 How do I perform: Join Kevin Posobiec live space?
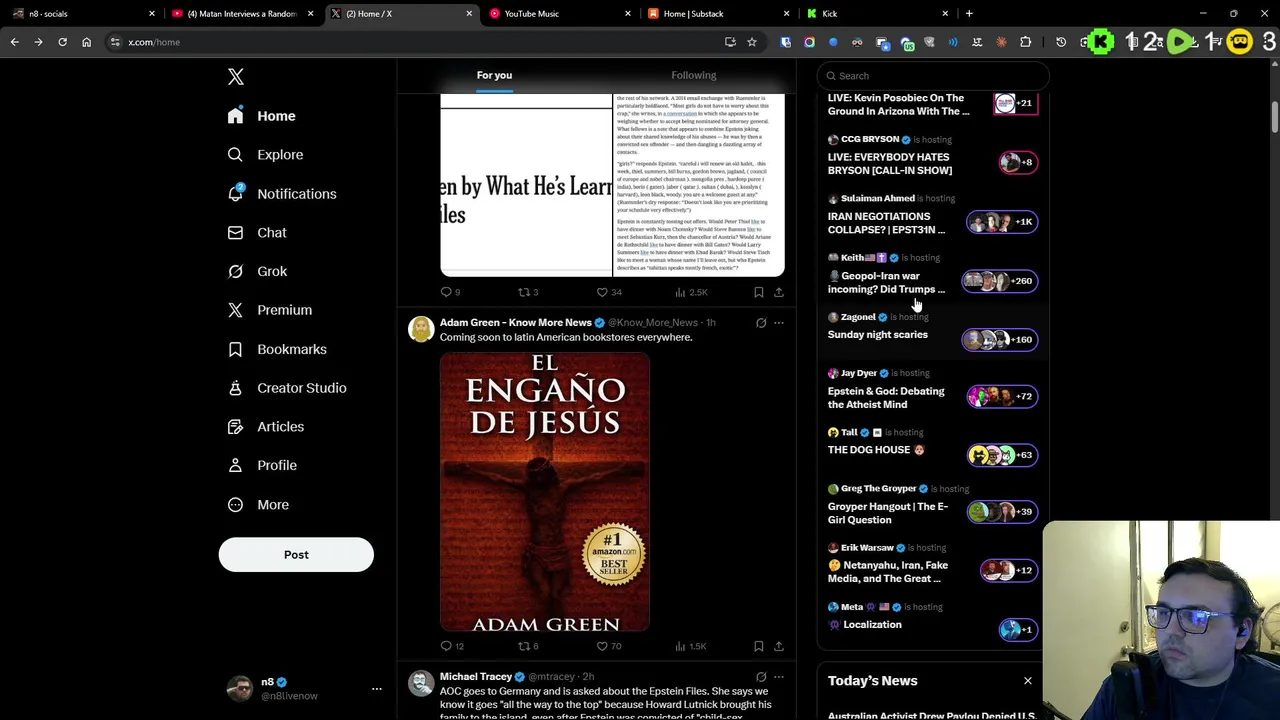point(932,104)
